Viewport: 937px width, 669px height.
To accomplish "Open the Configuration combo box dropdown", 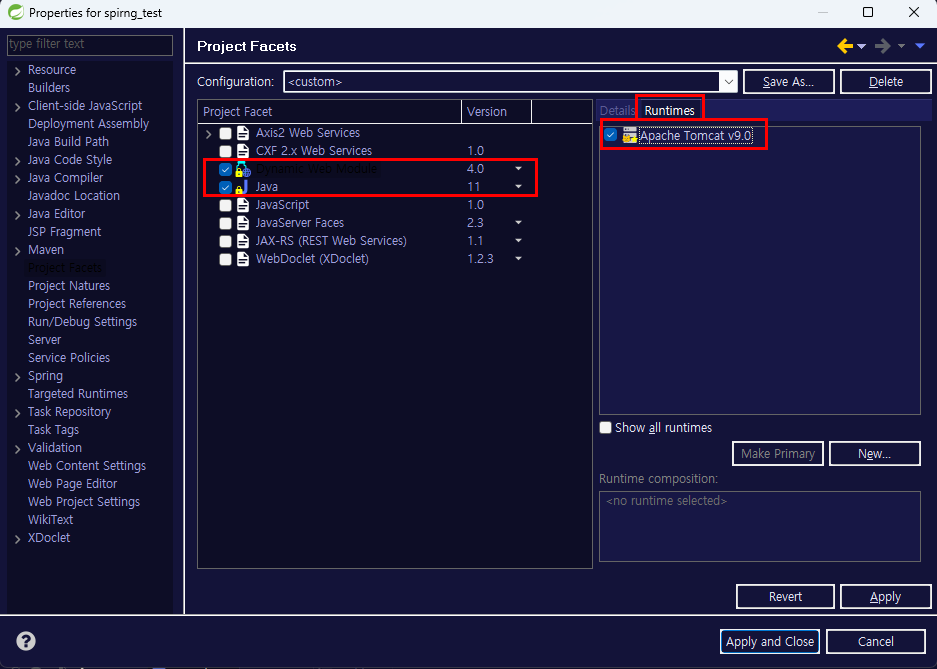I will [728, 82].
